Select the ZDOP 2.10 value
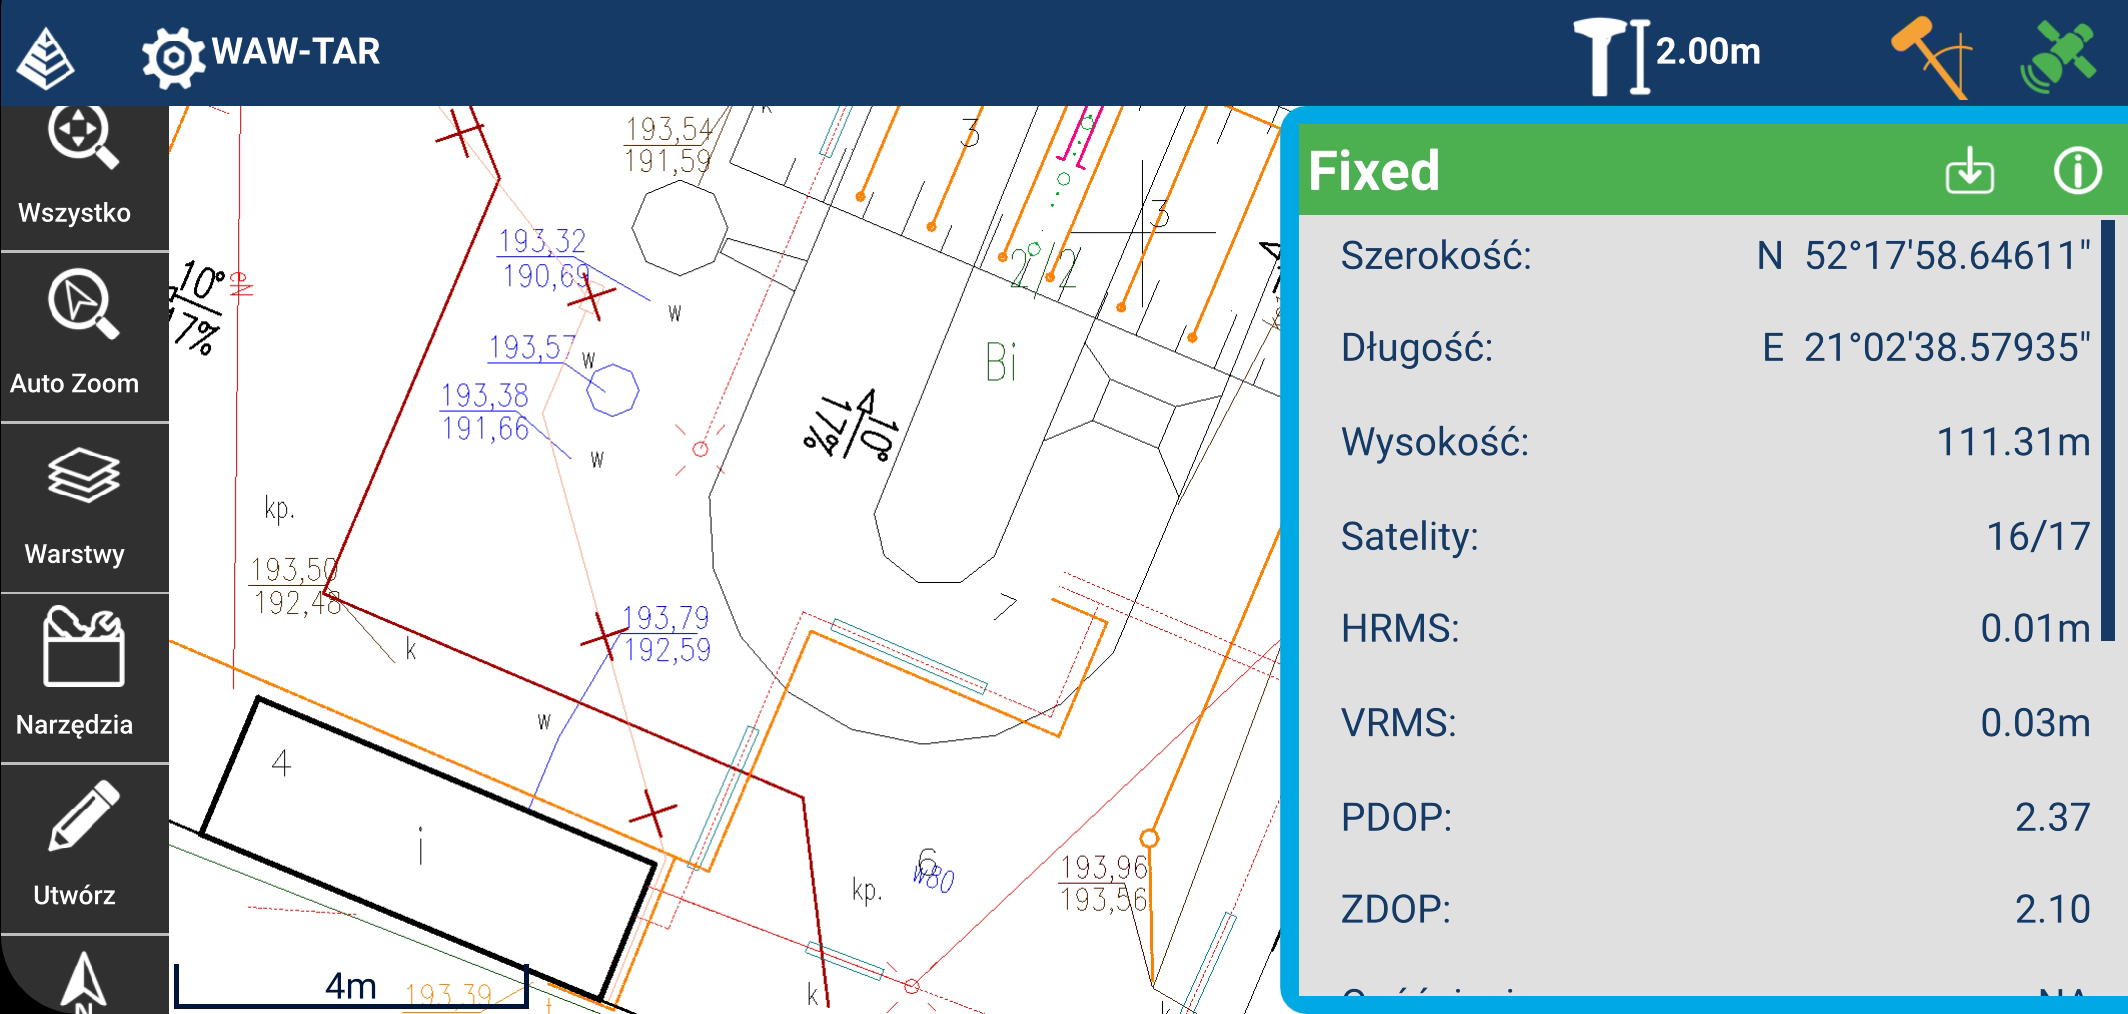 2052,909
